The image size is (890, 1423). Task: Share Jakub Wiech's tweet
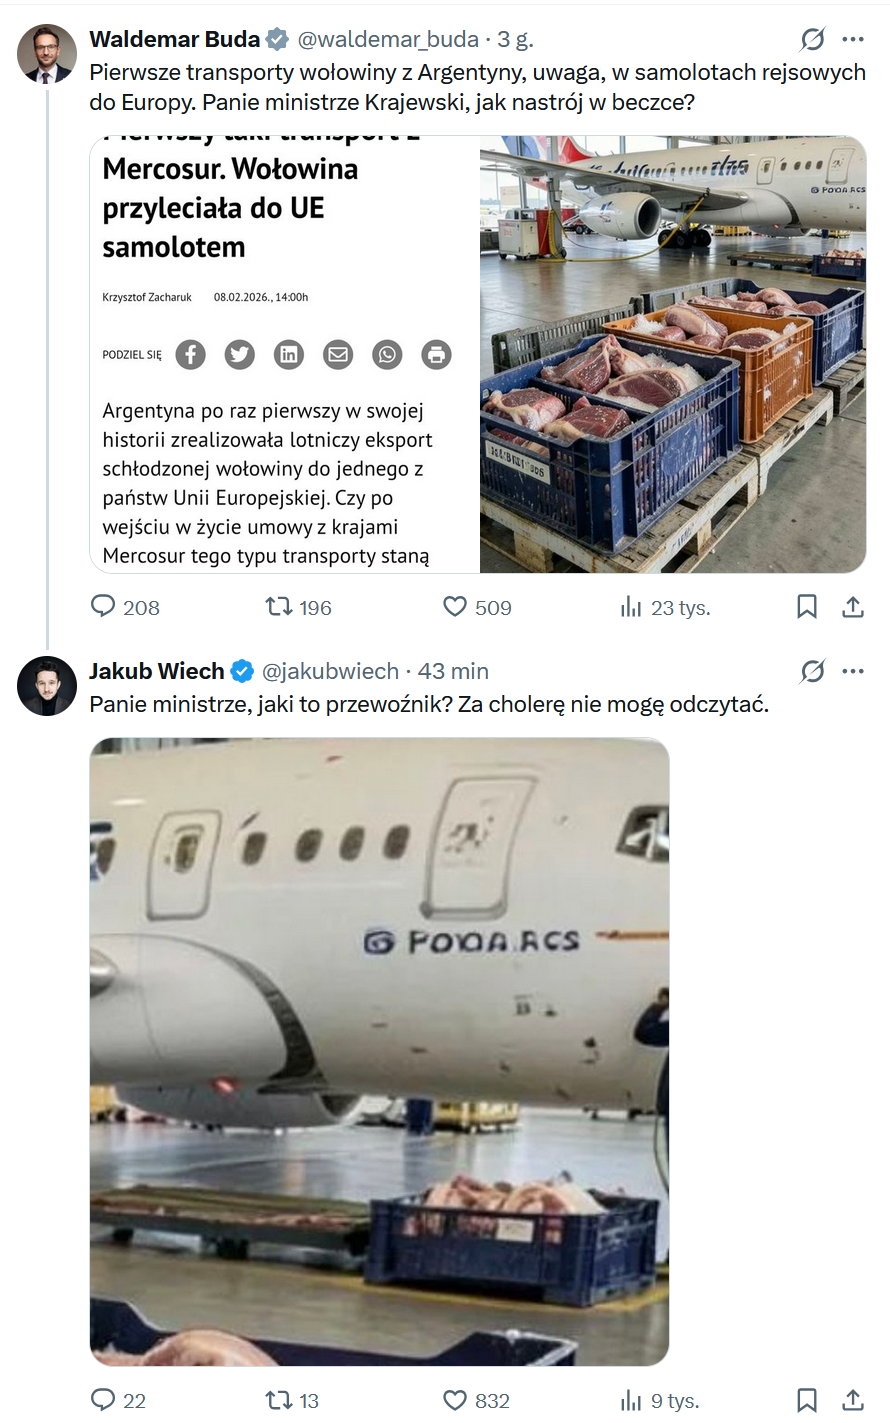click(x=853, y=1400)
